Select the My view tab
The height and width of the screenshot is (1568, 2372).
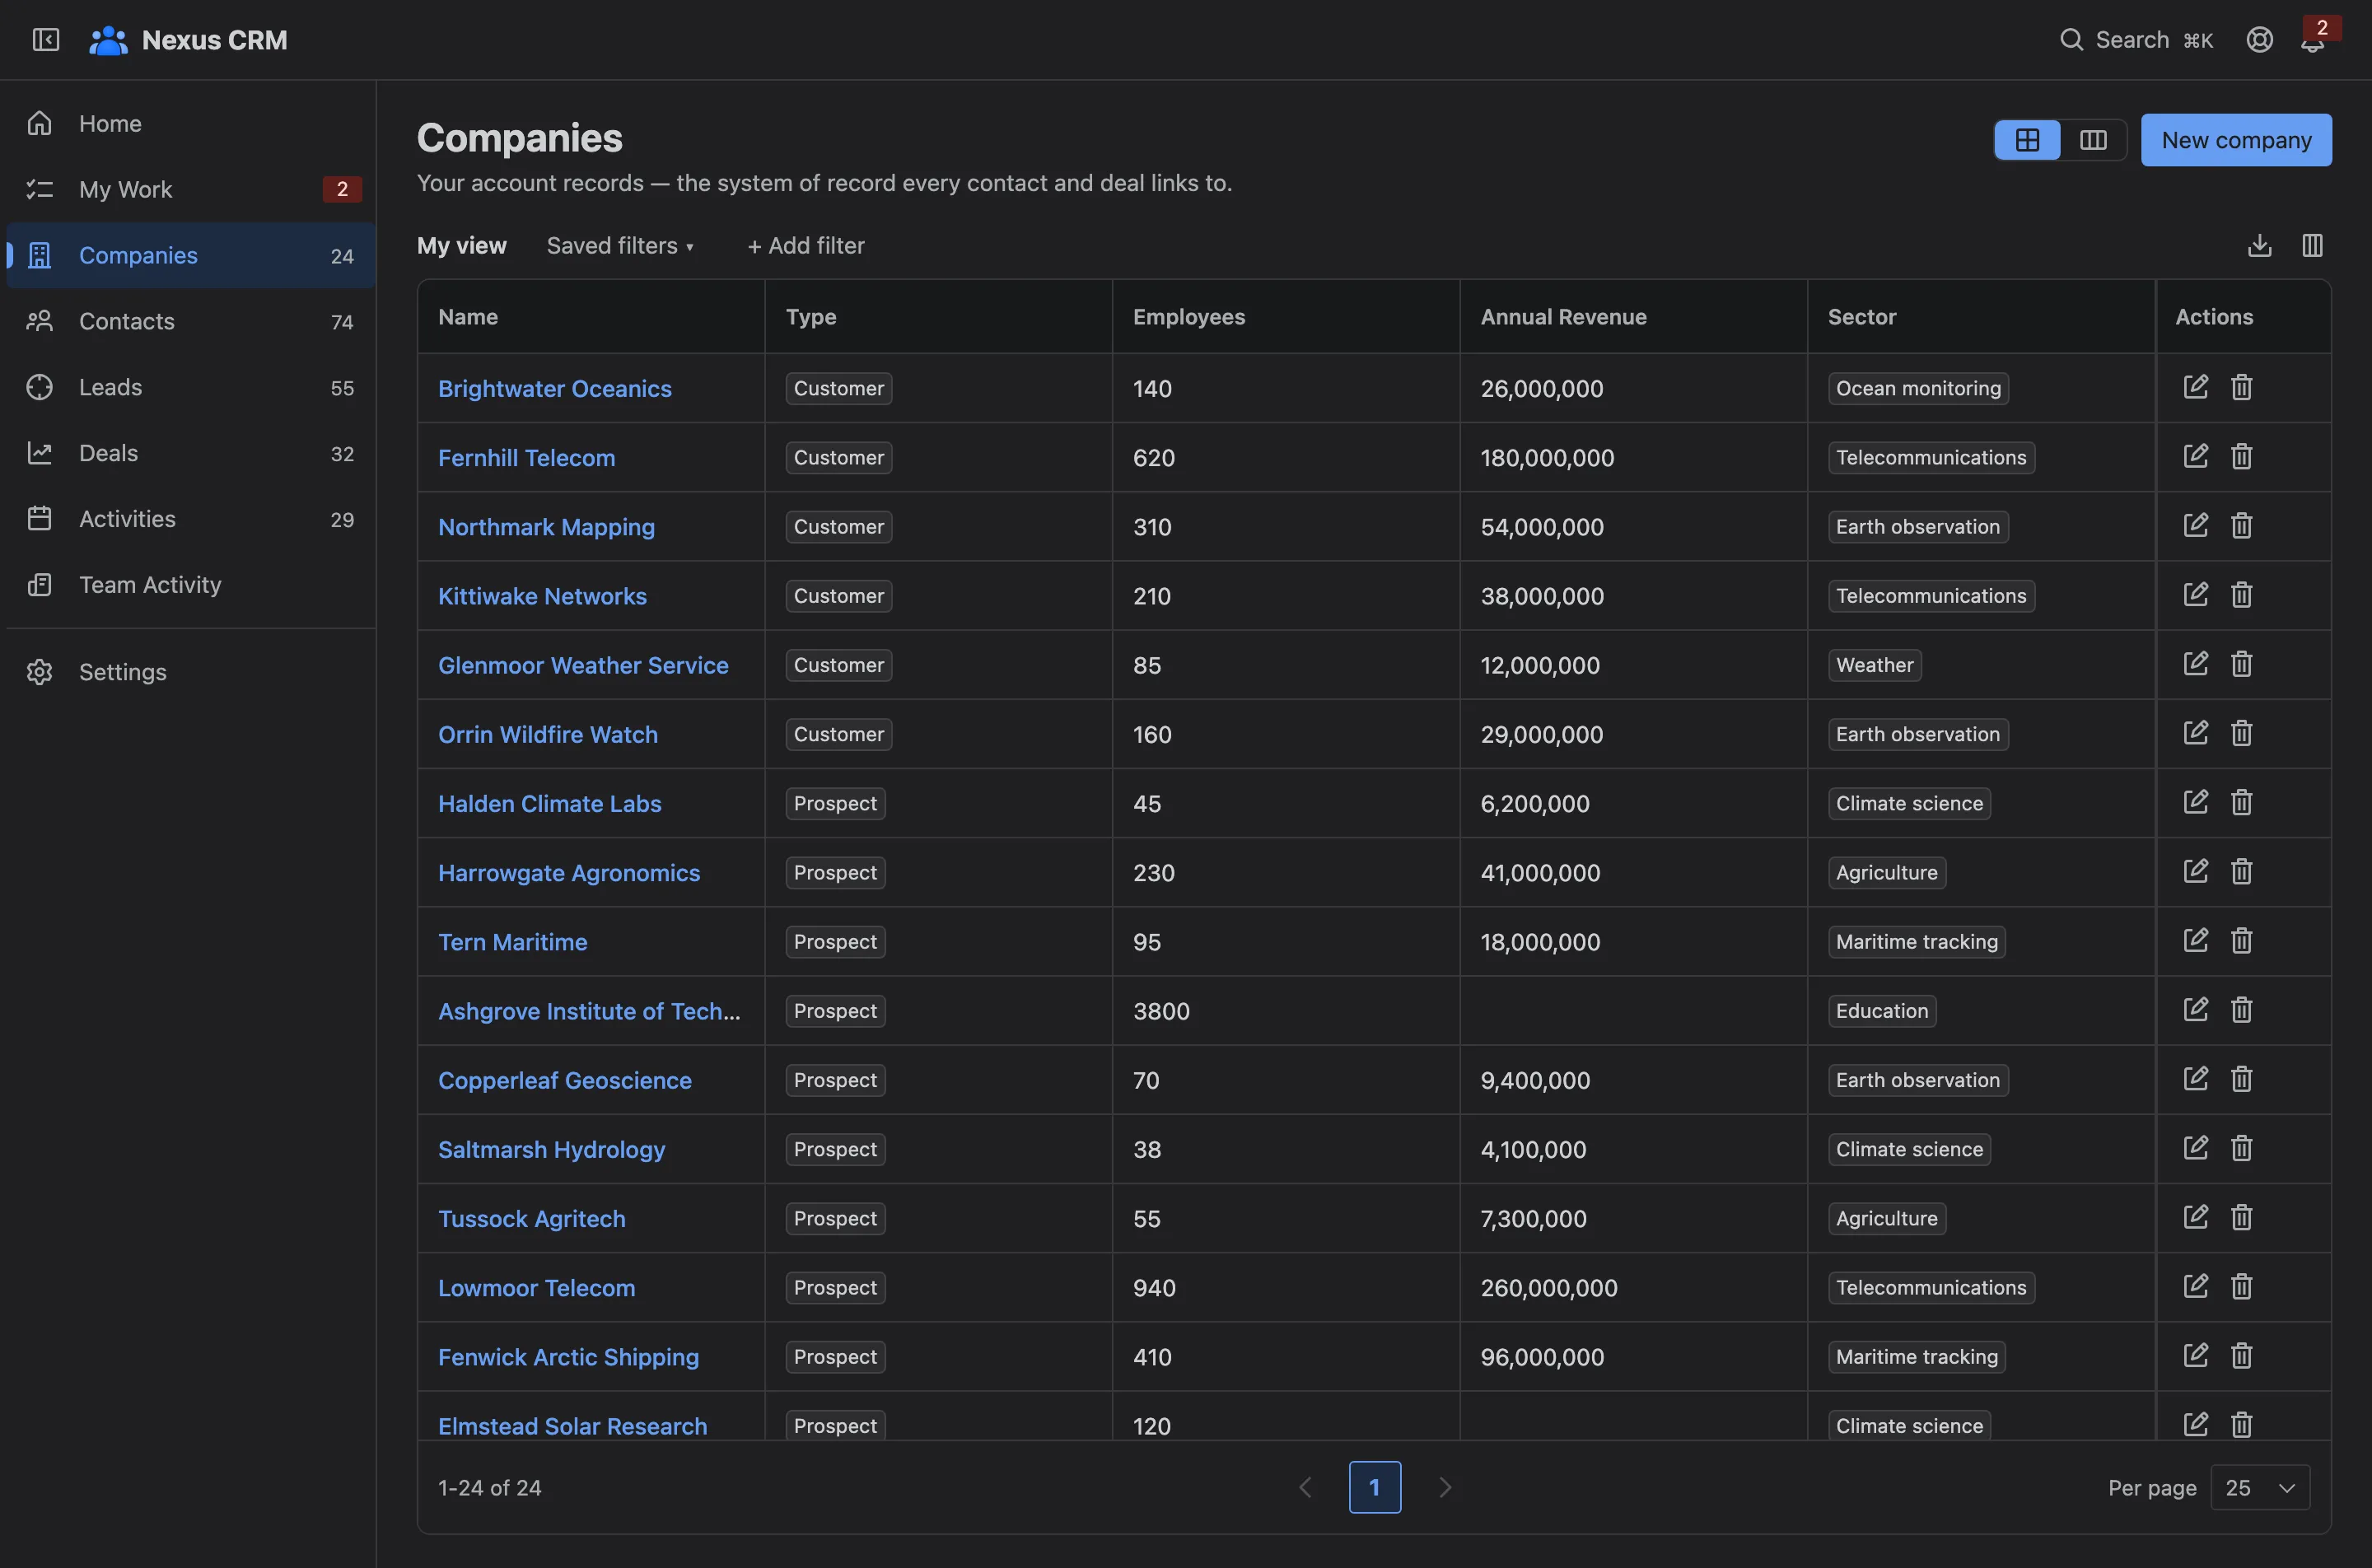click(462, 246)
